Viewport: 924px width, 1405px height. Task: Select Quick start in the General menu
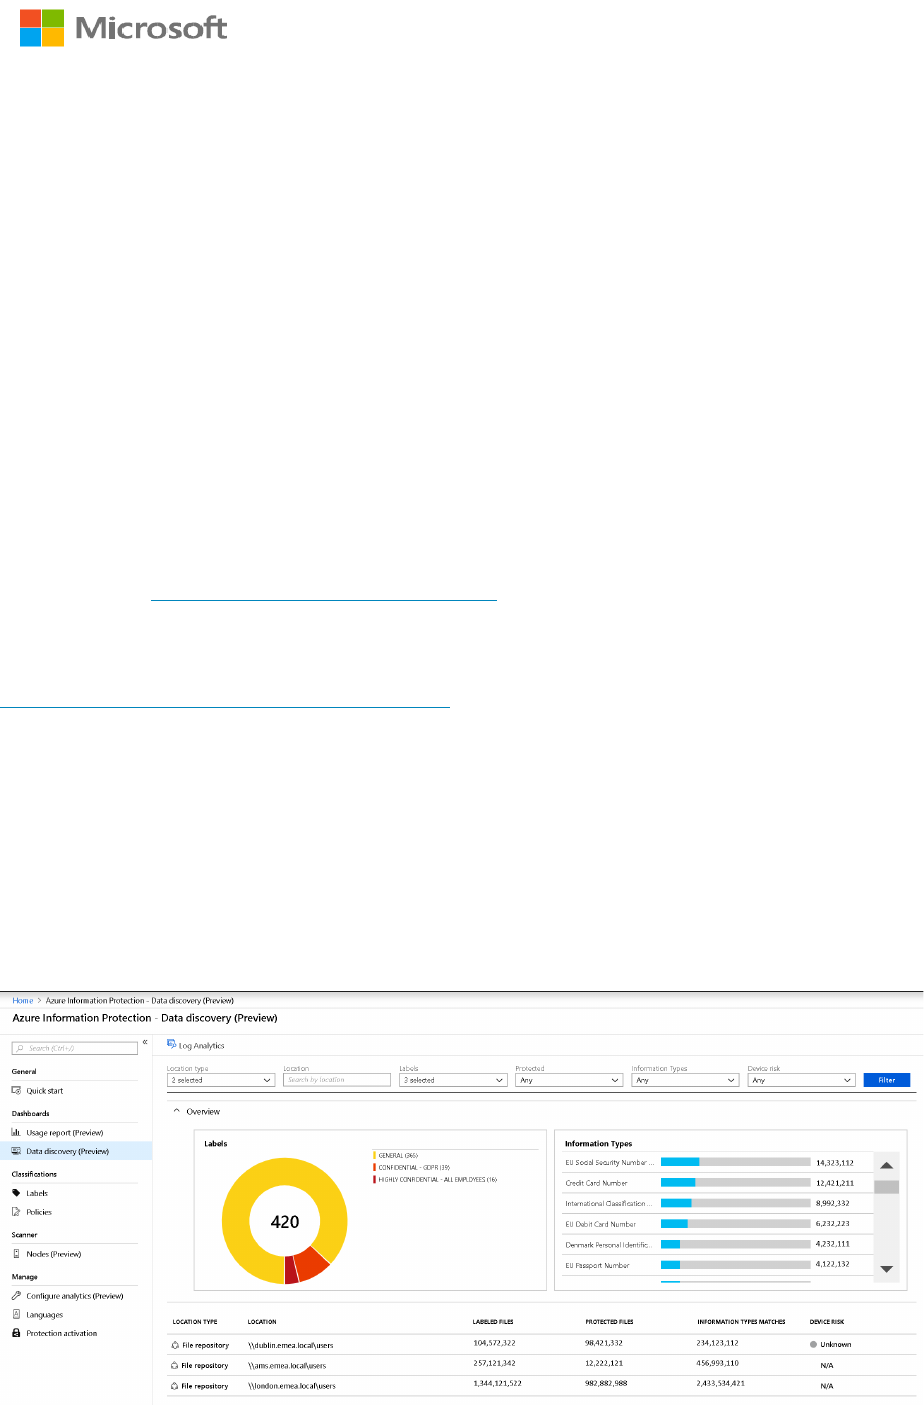[45, 1091]
